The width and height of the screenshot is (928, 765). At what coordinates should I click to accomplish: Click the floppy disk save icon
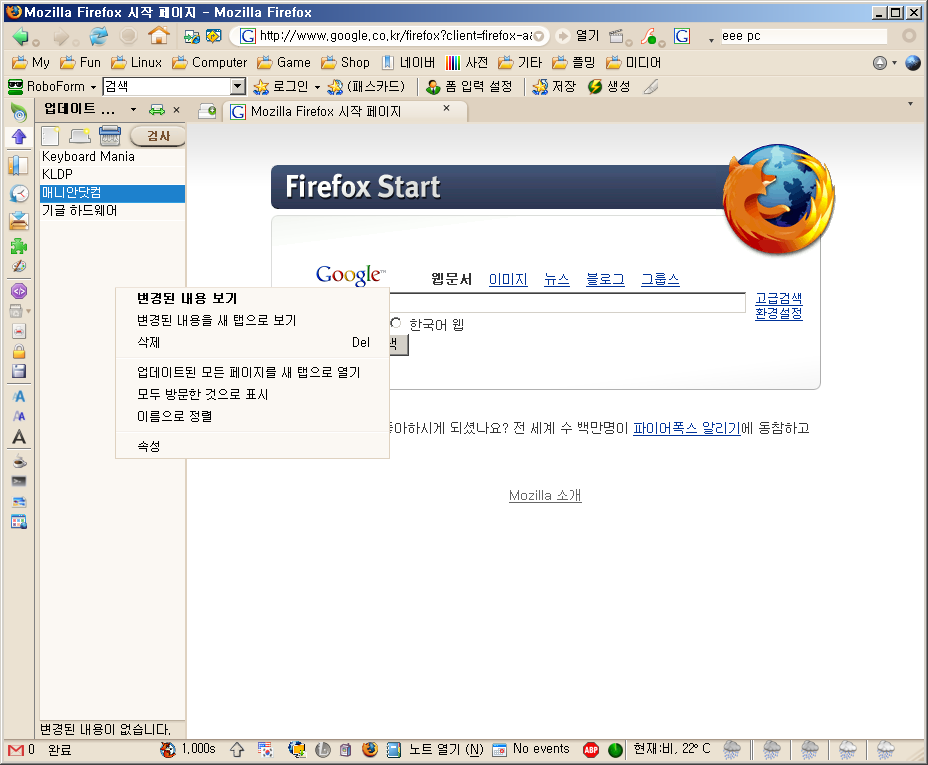click(x=19, y=372)
